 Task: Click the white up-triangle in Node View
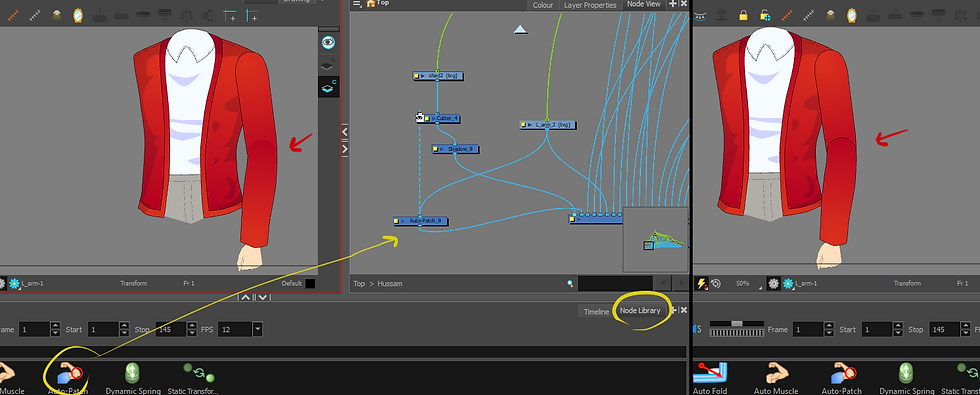[x=521, y=29]
